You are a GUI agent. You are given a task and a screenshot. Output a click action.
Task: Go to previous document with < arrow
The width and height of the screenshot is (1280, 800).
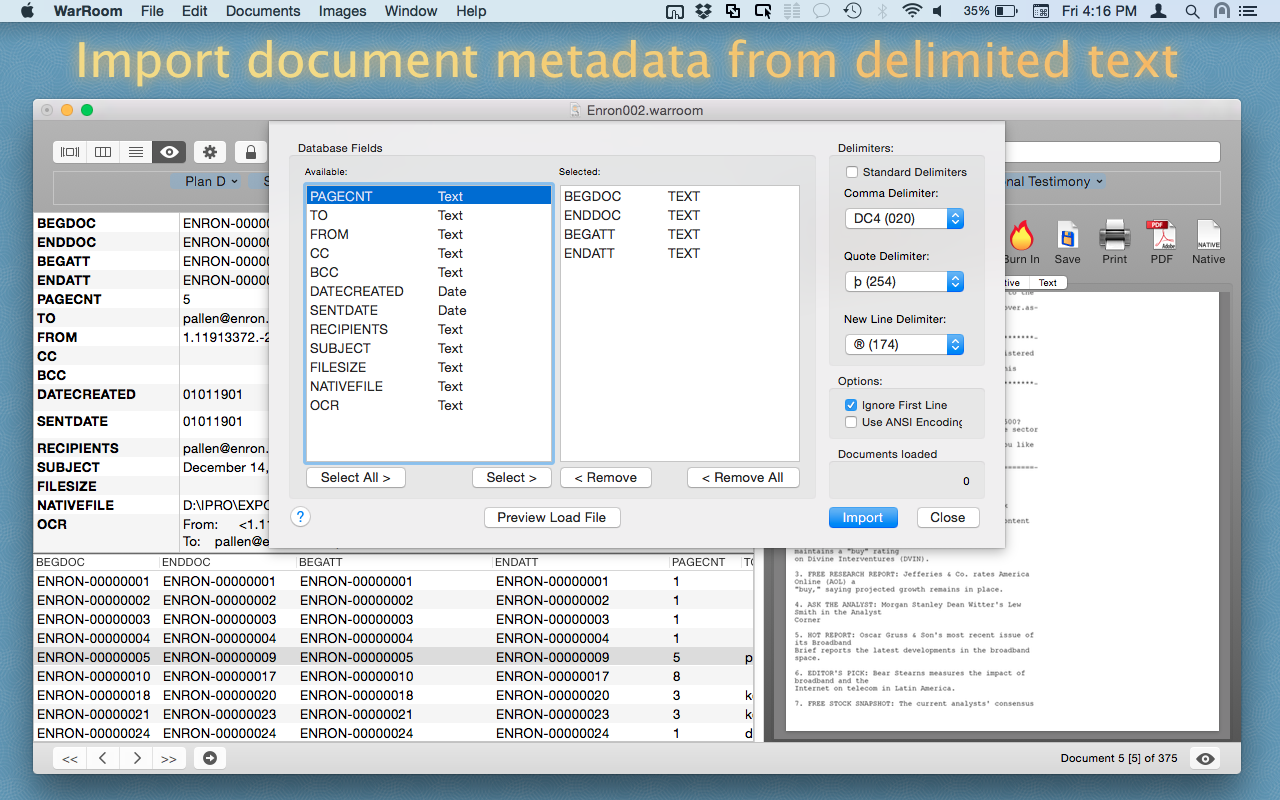(103, 758)
